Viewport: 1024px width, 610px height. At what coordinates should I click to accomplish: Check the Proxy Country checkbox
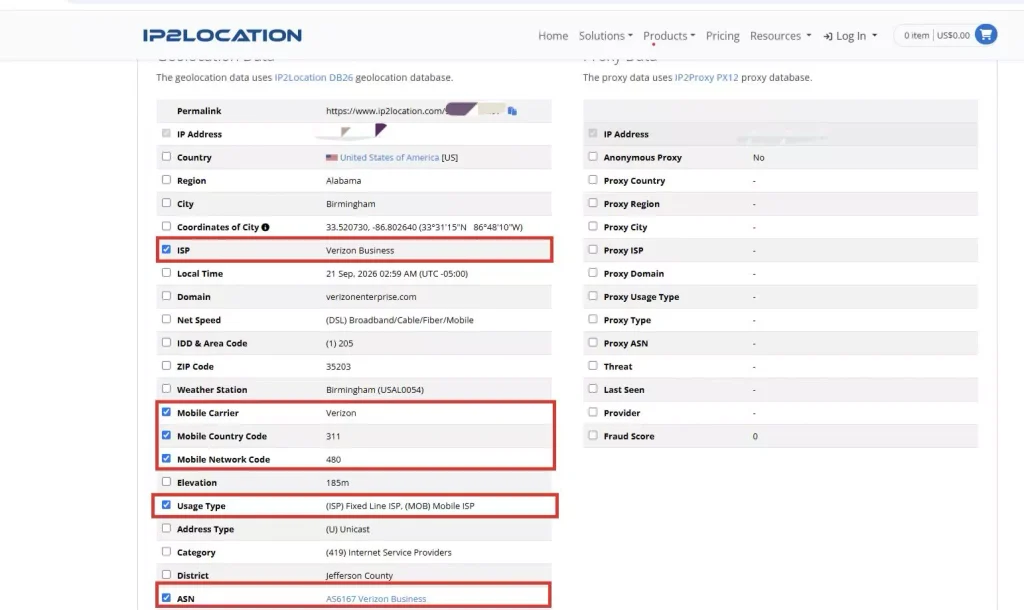tap(593, 180)
